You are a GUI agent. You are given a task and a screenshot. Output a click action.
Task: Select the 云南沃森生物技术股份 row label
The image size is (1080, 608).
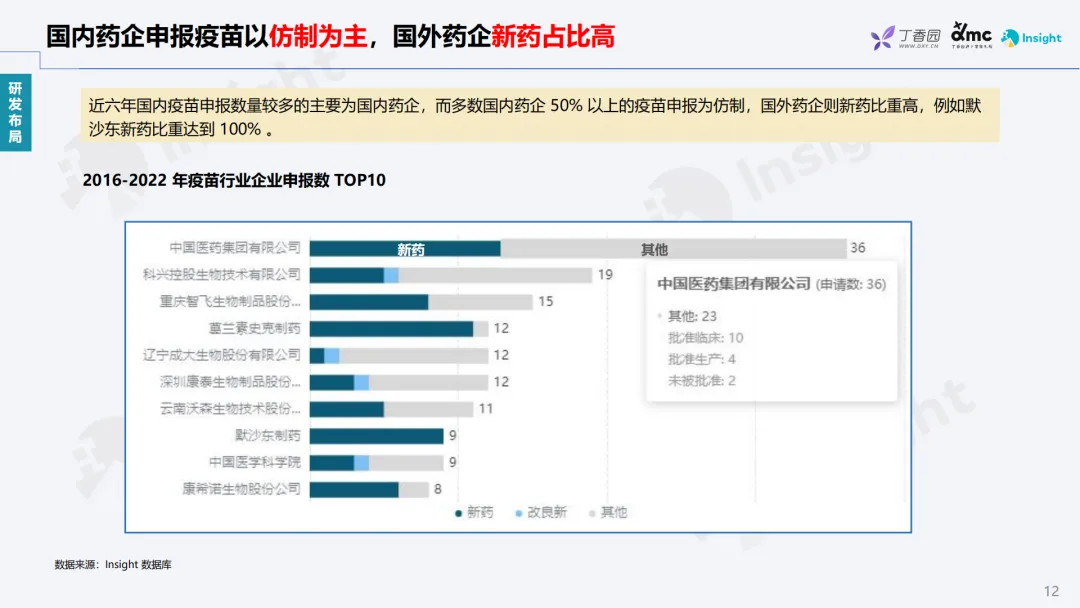(230, 408)
